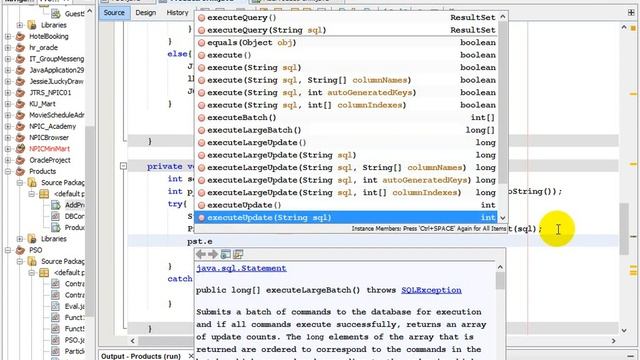This screenshot has height=360, width=640.
Task: Collapse the PSO project node
Action: [x=8, y=250]
